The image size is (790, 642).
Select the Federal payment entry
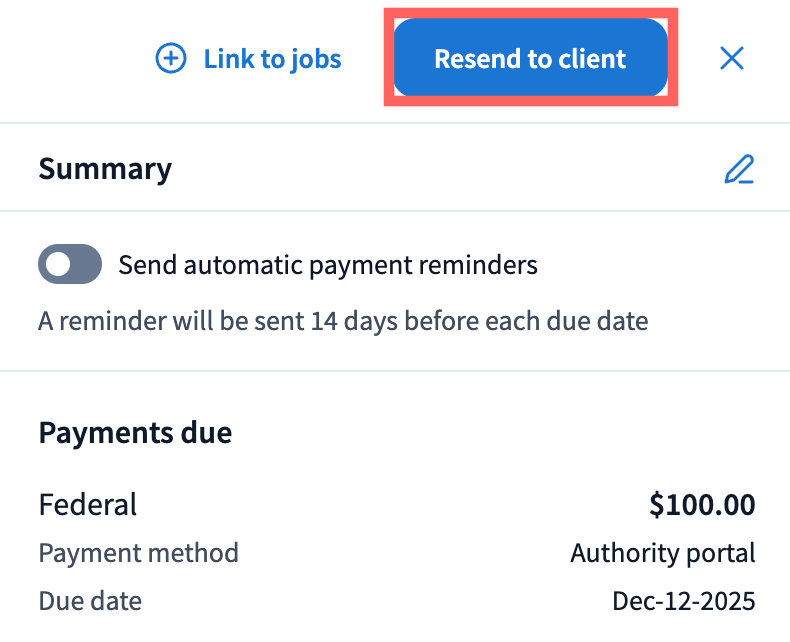tap(88, 505)
